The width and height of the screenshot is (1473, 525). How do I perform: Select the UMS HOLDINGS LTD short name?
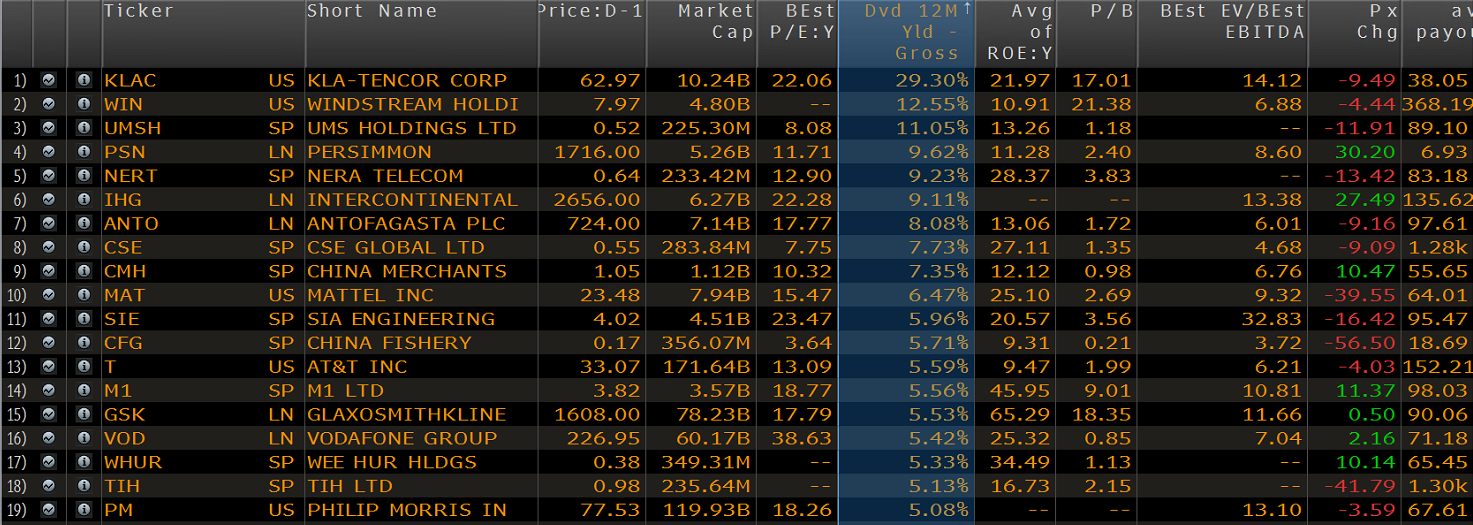[412, 128]
